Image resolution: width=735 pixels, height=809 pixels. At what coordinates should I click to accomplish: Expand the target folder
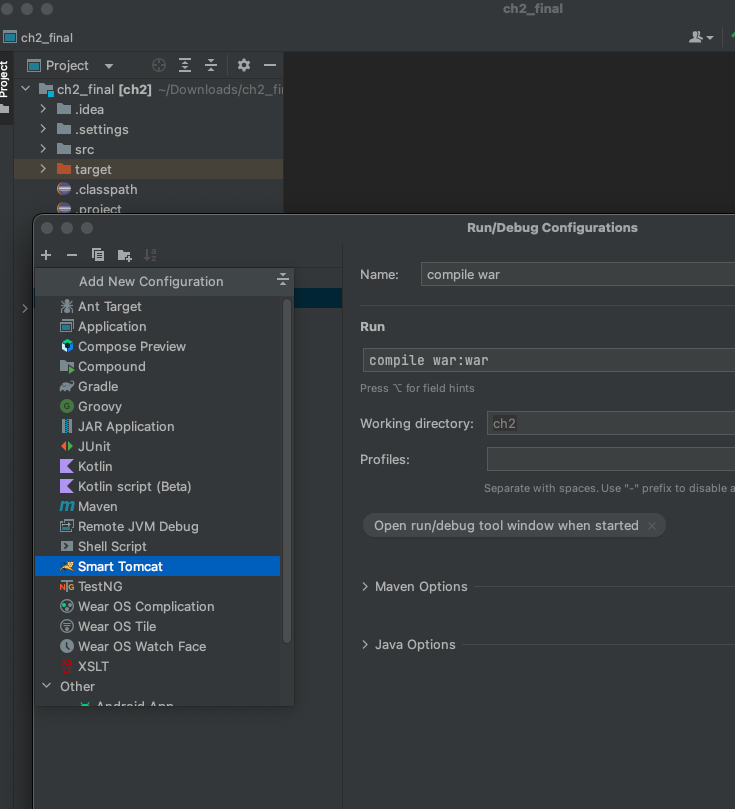click(x=43, y=169)
